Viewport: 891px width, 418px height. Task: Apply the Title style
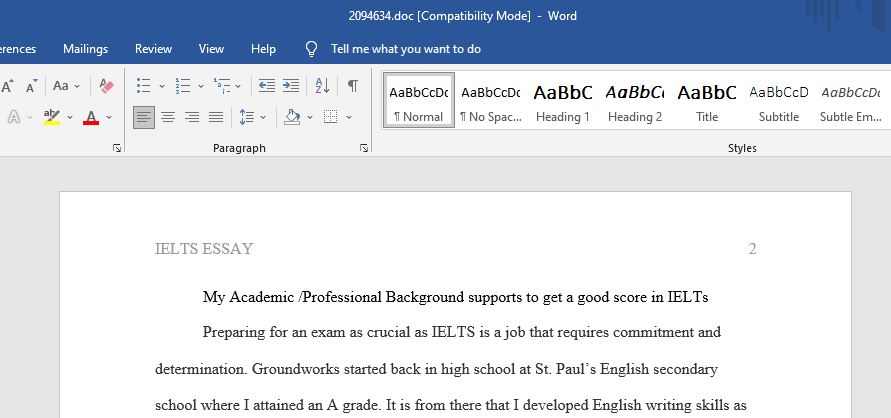(x=707, y=100)
